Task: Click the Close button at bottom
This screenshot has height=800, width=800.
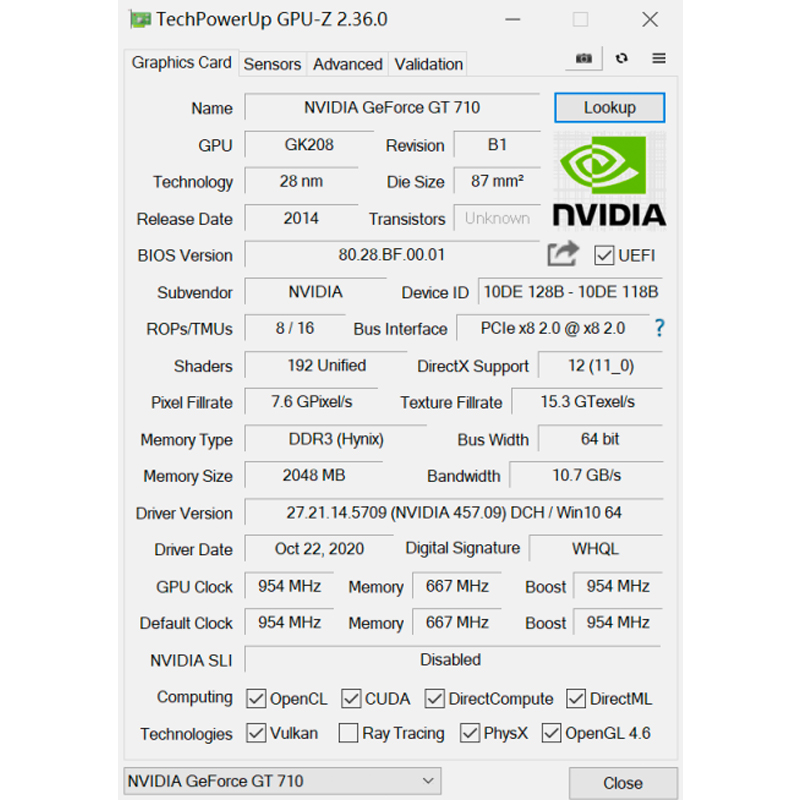Action: [x=623, y=783]
